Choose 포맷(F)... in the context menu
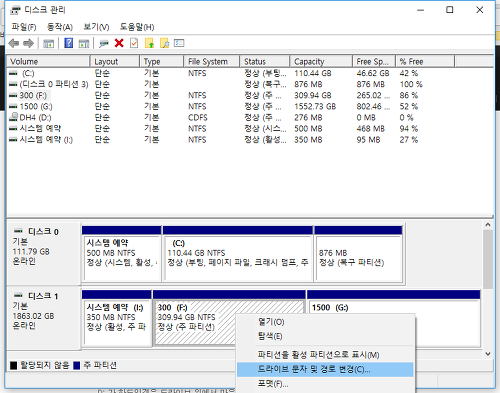The height and width of the screenshot is (393, 500). point(325,384)
